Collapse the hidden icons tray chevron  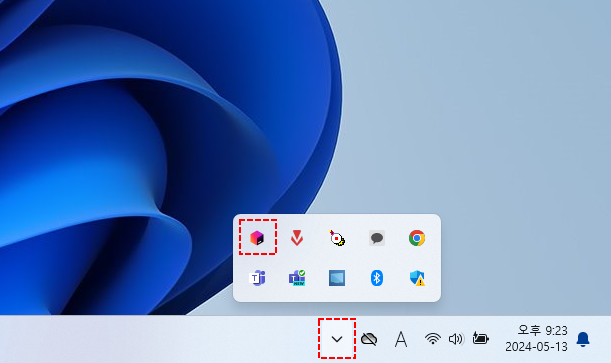337,339
